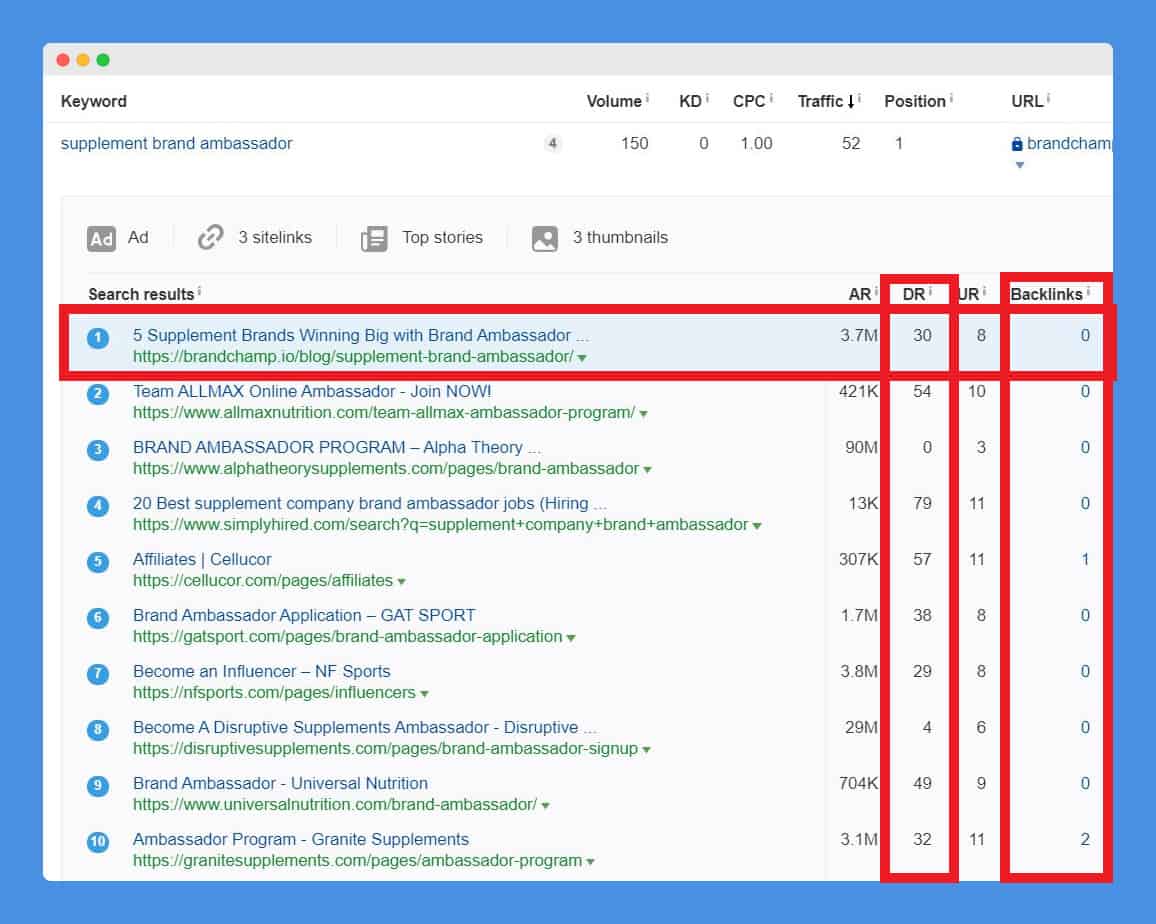The image size is (1156, 924).
Task: Click the SERP features count badge 4
Action: pos(552,143)
